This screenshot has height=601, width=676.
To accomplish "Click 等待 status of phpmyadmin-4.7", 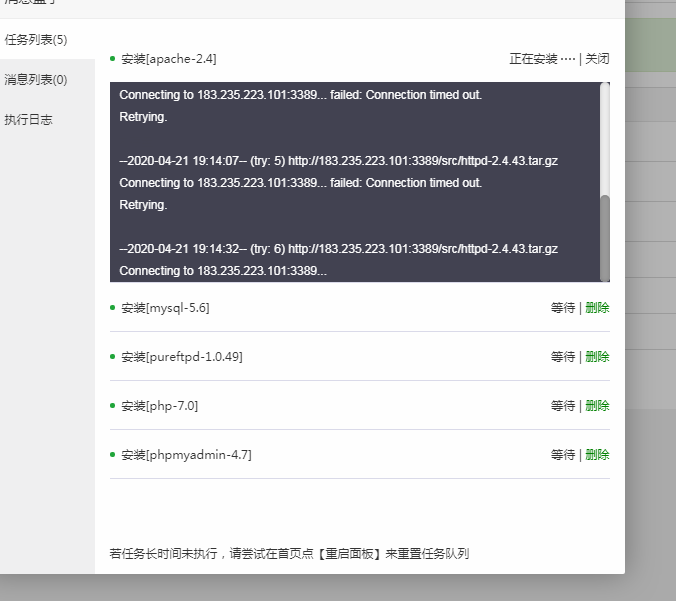I will (563, 455).
